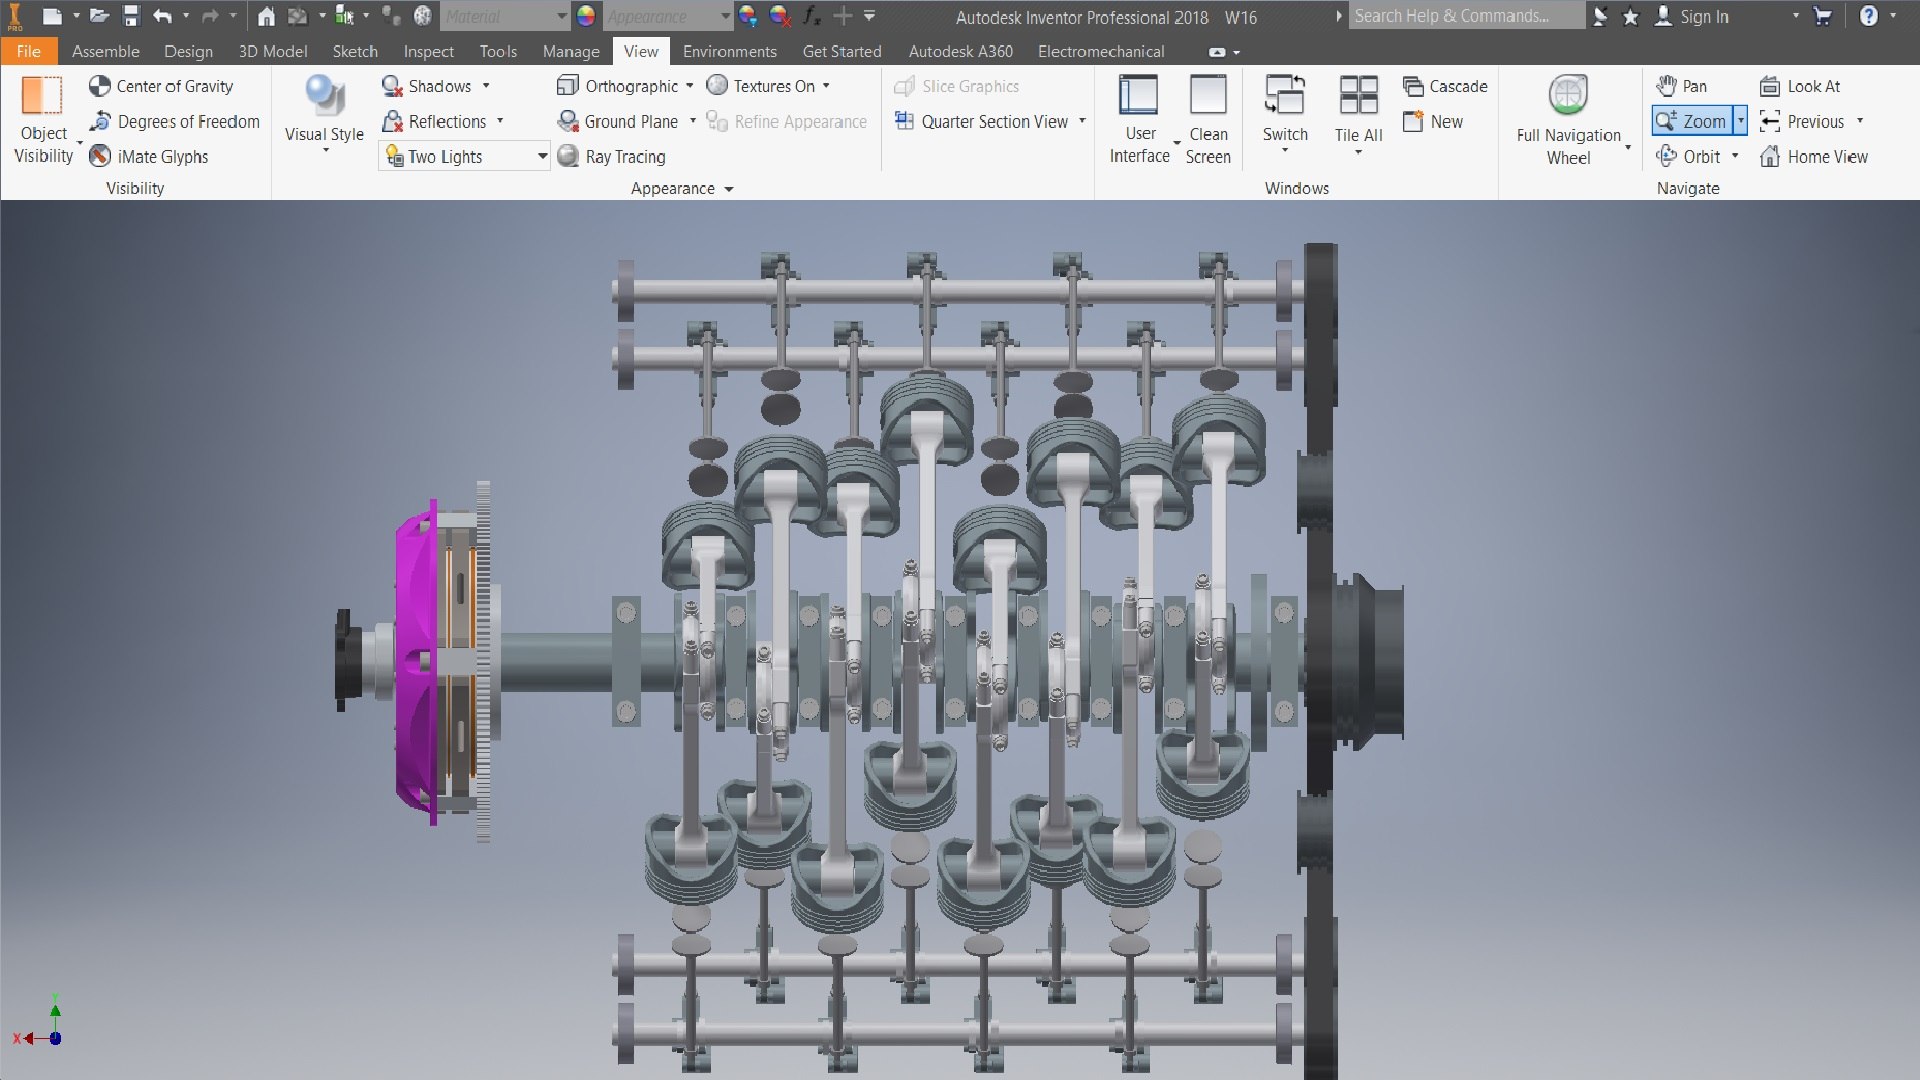Cascade the open windows
This screenshot has width=1920, height=1080.
coord(1445,86)
